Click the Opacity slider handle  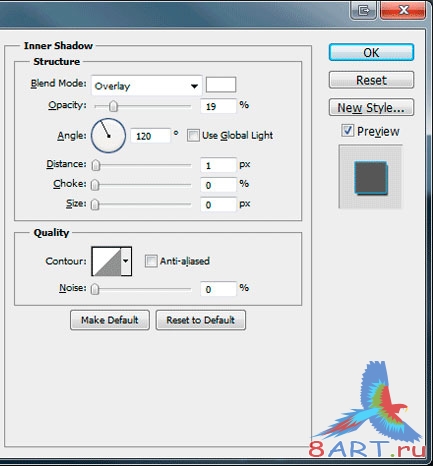pyautogui.click(x=113, y=106)
